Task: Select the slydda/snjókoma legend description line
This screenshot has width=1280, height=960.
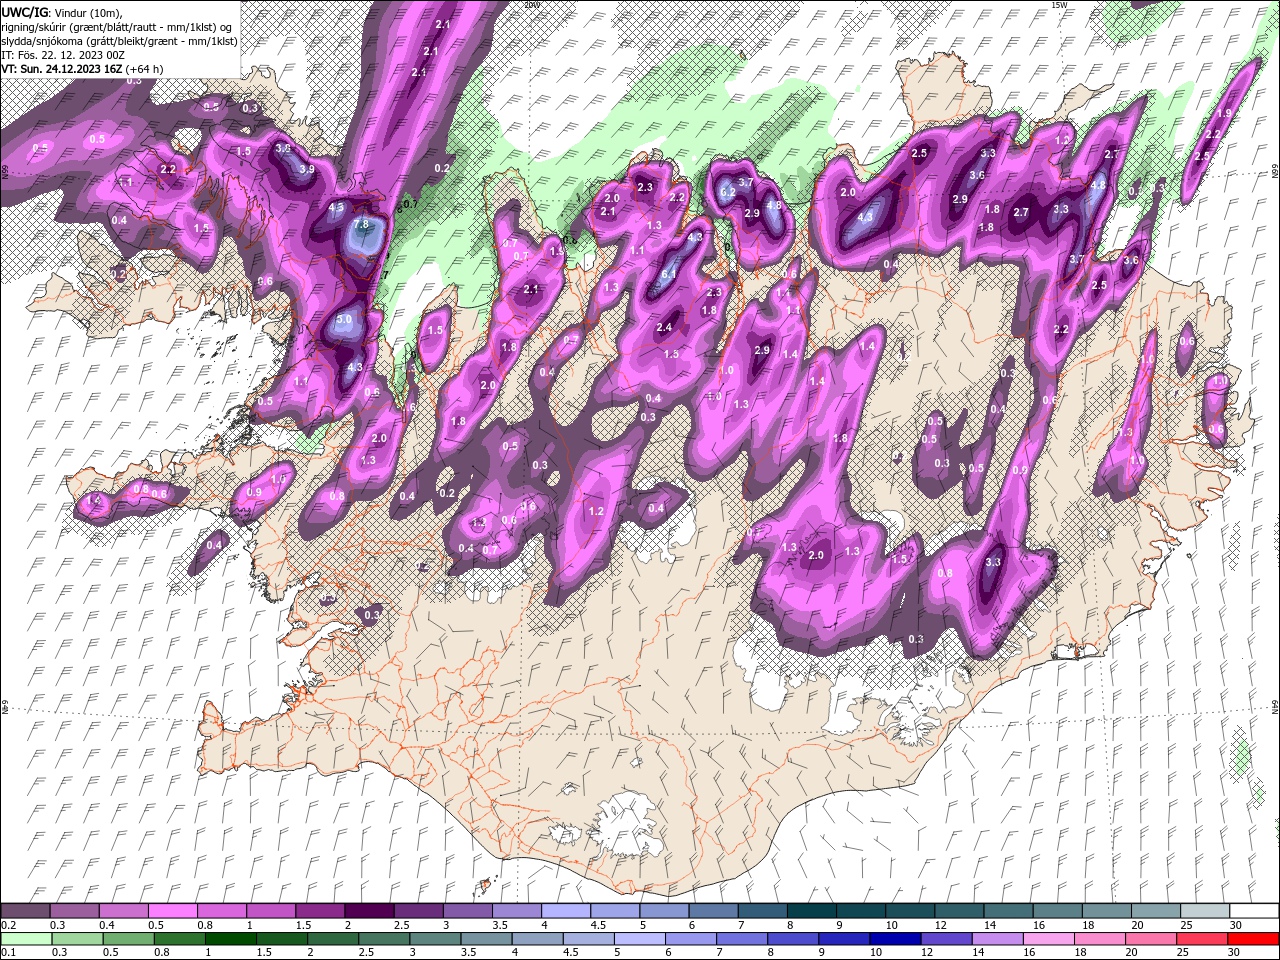Action: click(119, 41)
